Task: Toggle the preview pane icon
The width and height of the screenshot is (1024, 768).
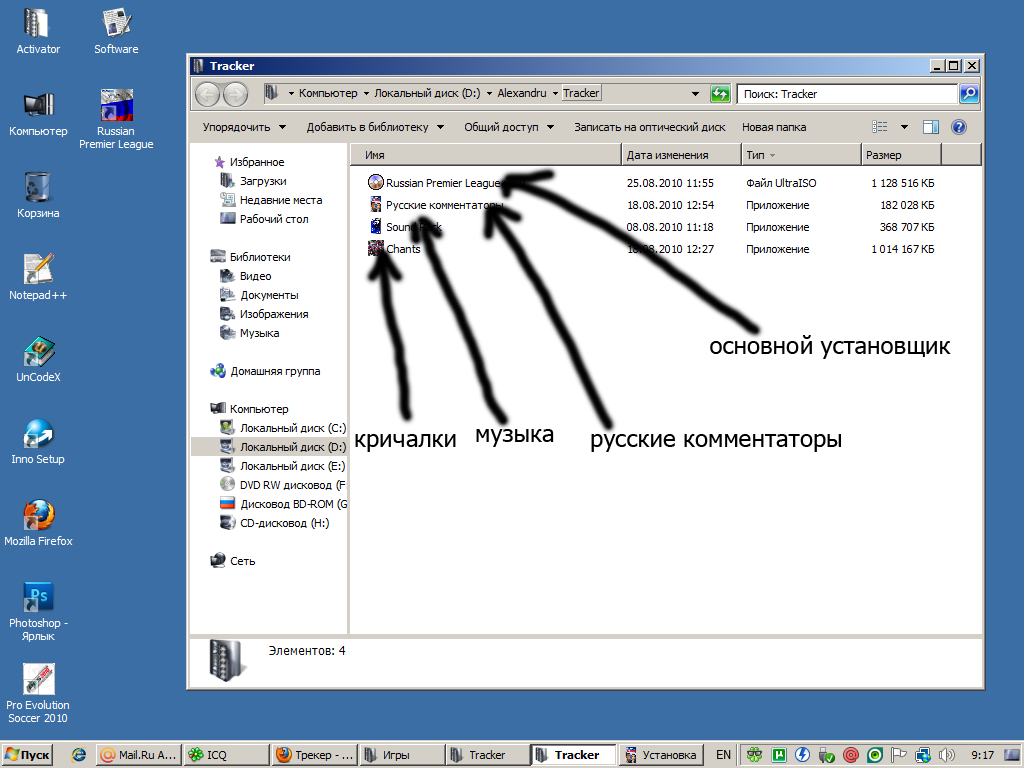Action: [931, 127]
